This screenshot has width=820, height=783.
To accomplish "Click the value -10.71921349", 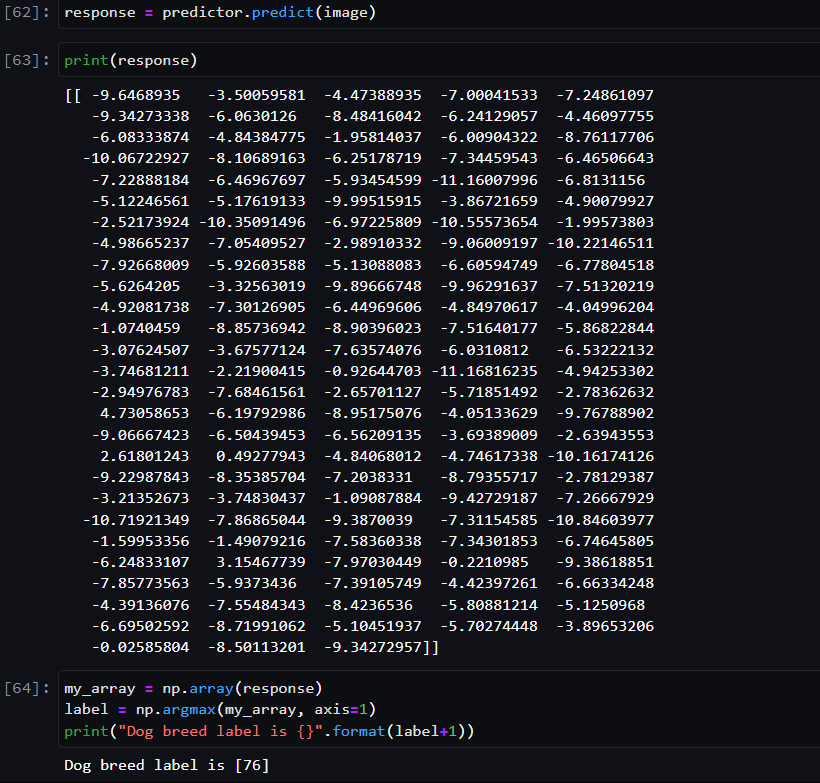I will click(x=136, y=520).
